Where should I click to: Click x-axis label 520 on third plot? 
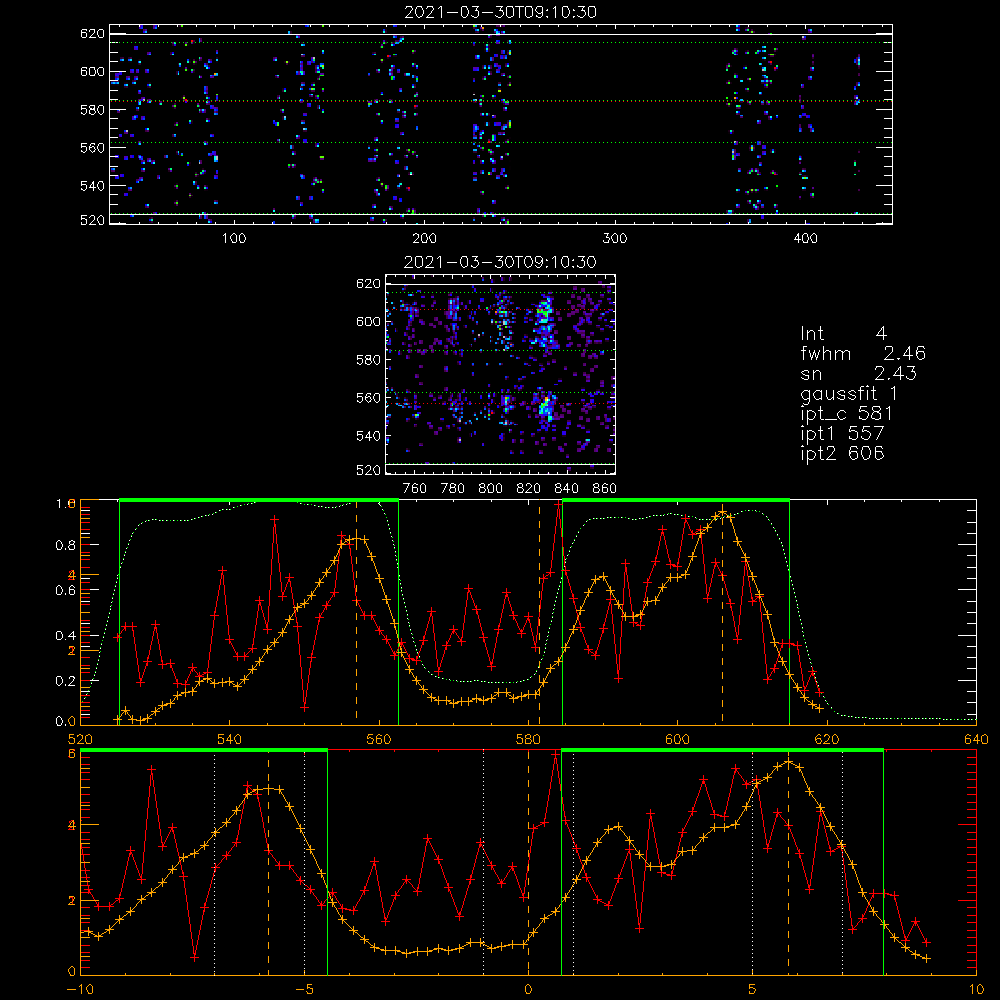[80, 739]
